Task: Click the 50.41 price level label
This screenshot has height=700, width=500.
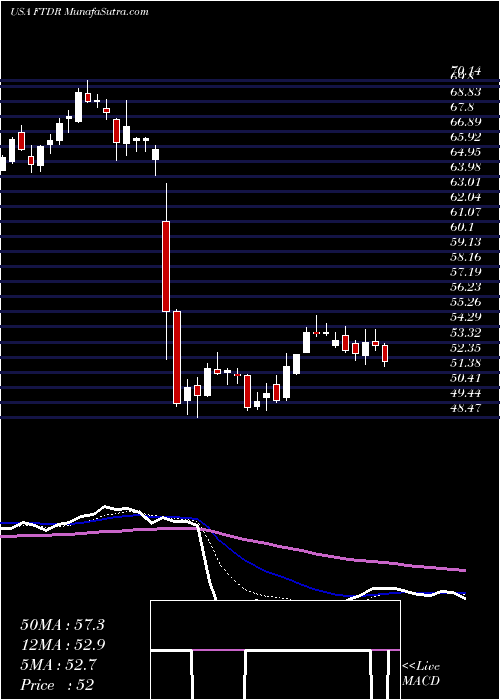Action: pyautogui.click(x=466, y=378)
